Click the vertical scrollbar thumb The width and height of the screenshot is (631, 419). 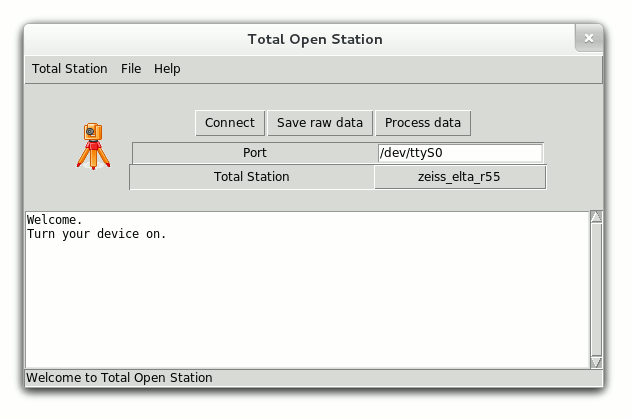(x=596, y=290)
